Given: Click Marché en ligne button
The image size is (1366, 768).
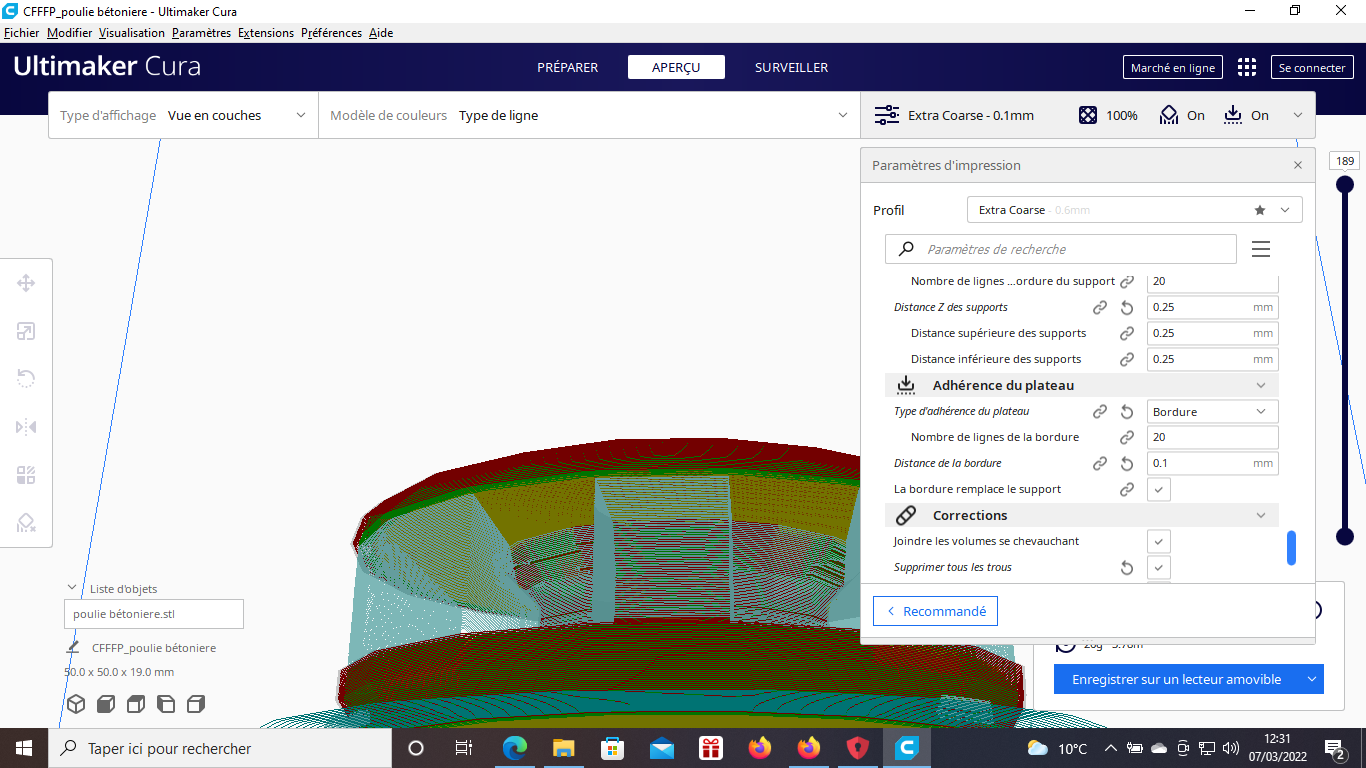Looking at the screenshot, I should coord(1173,68).
